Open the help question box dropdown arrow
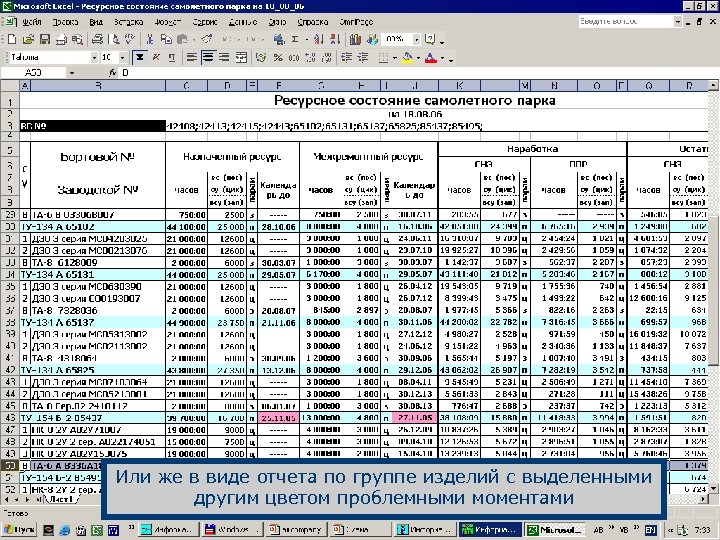The width and height of the screenshot is (720, 540). (678, 22)
